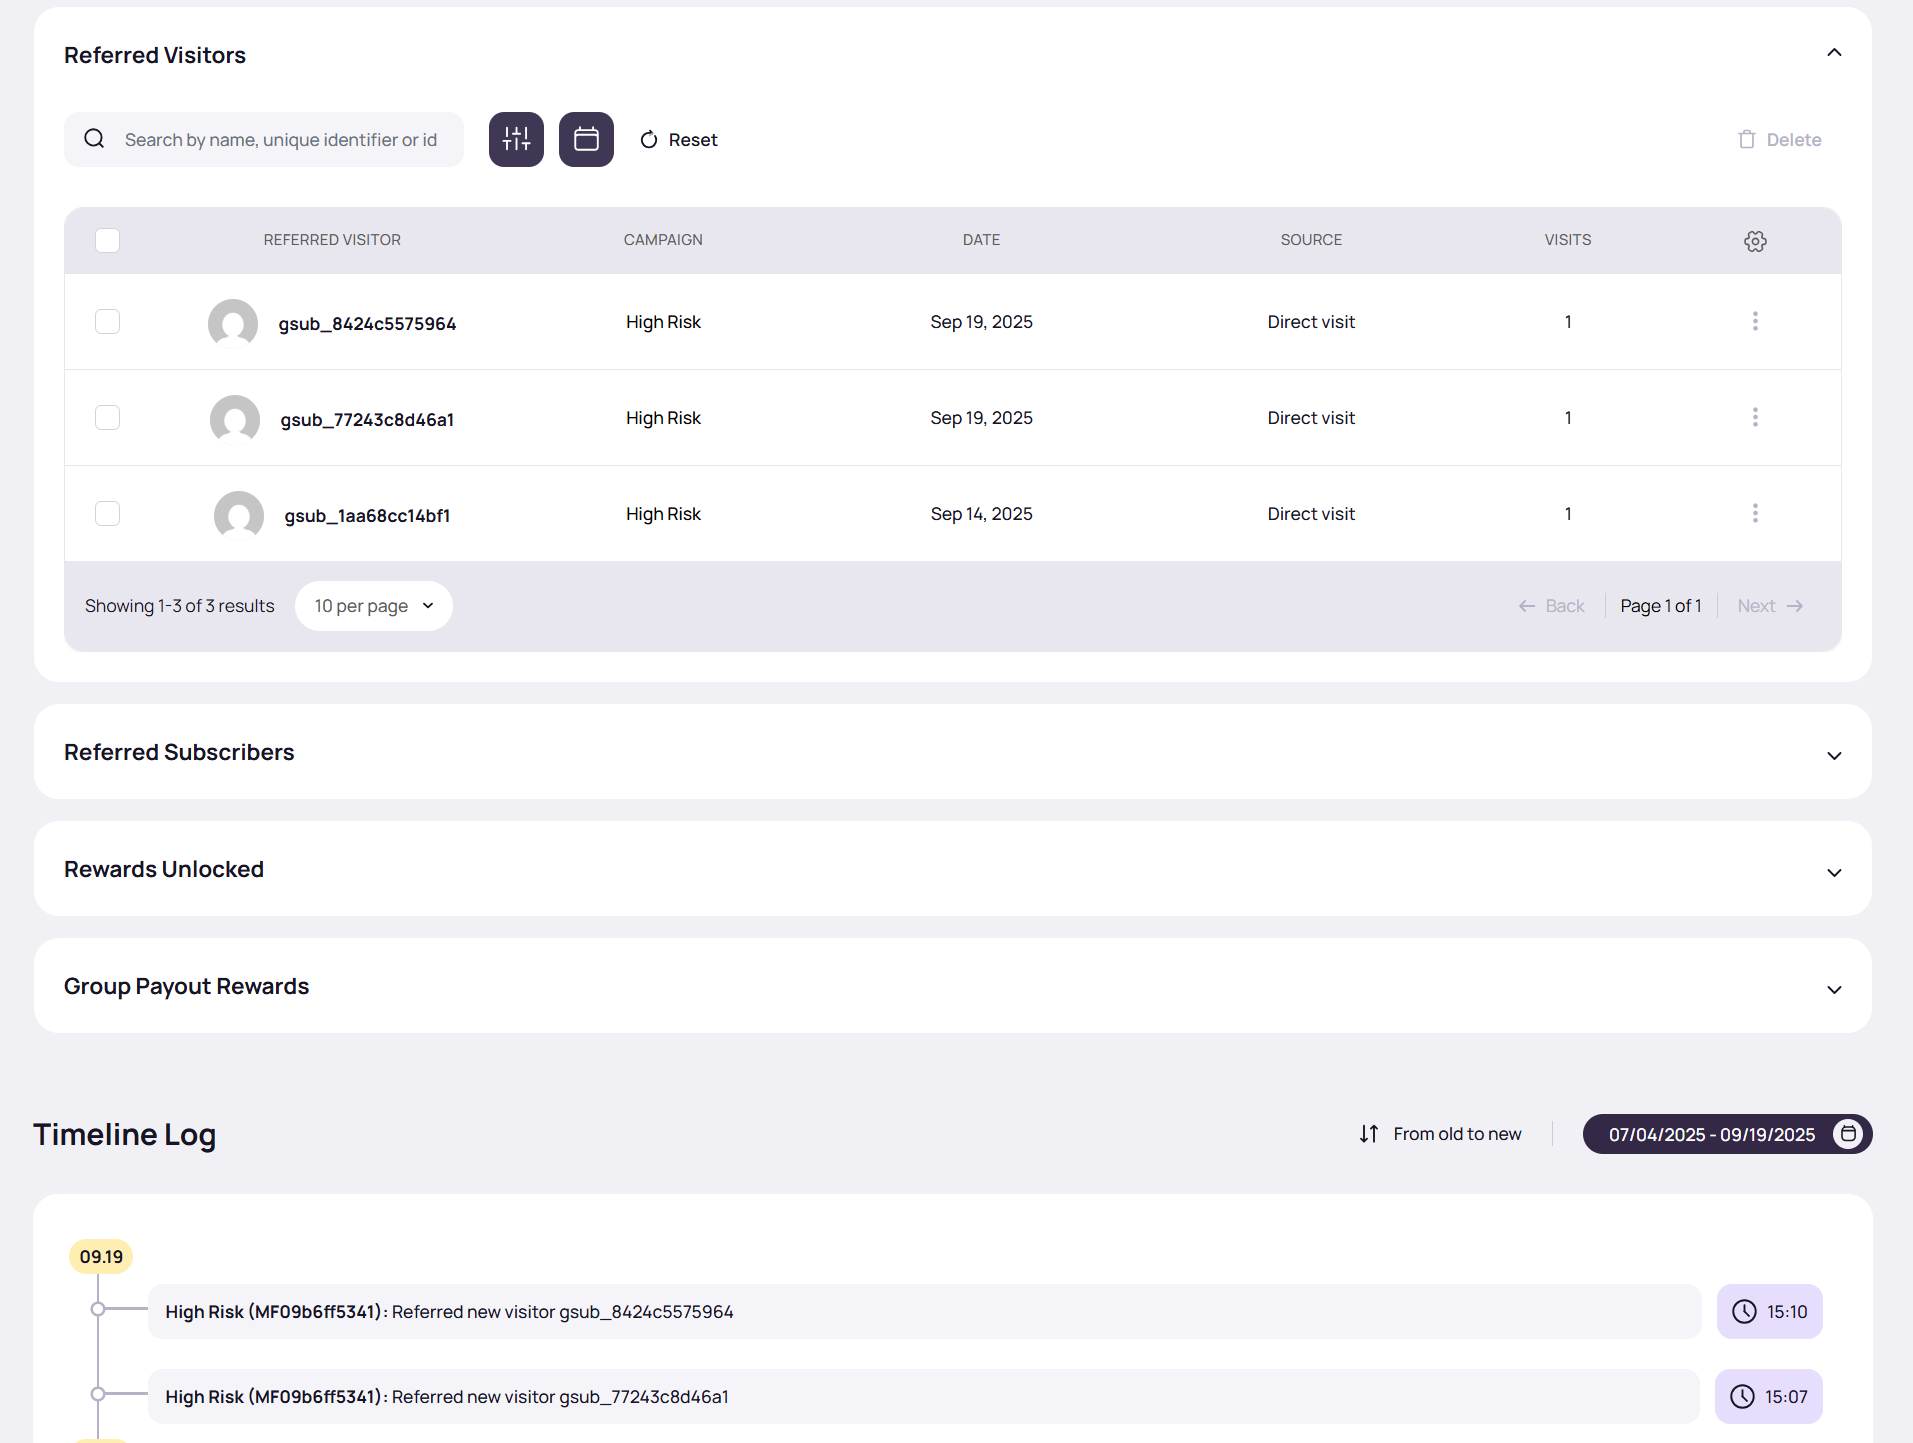Click the table column settings gear
This screenshot has width=1913, height=1443.
click(x=1755, y=241)
